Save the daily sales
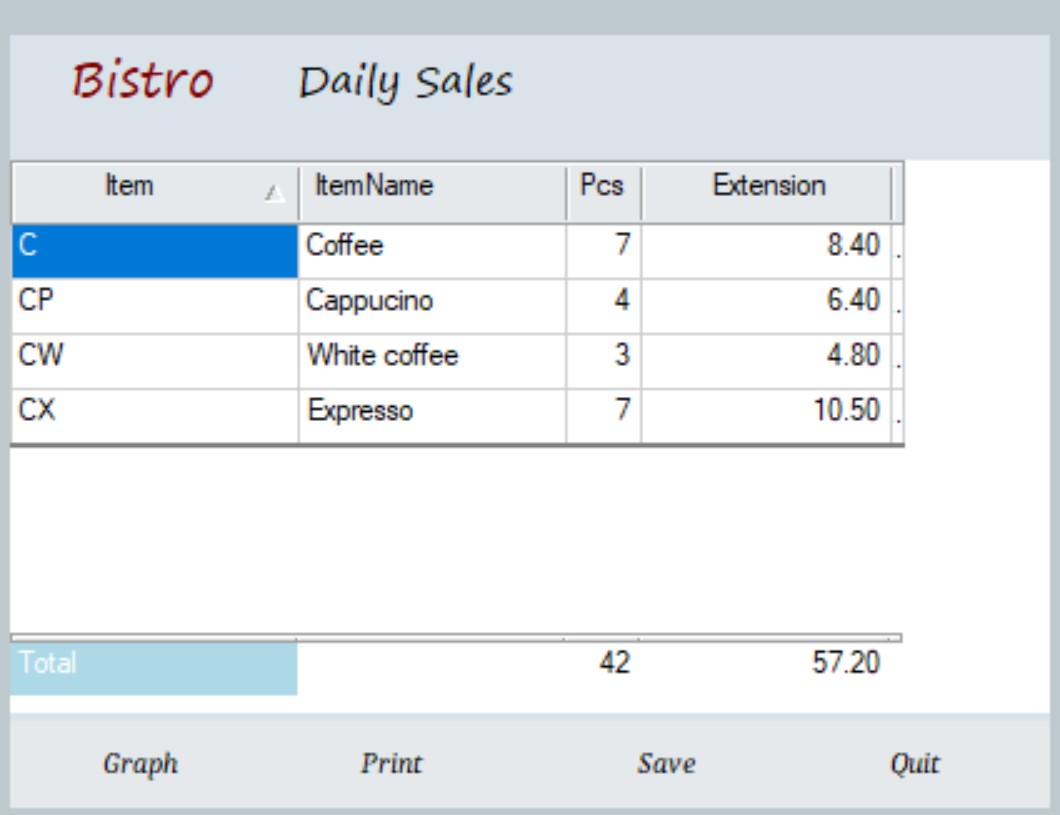 (666, 764)
